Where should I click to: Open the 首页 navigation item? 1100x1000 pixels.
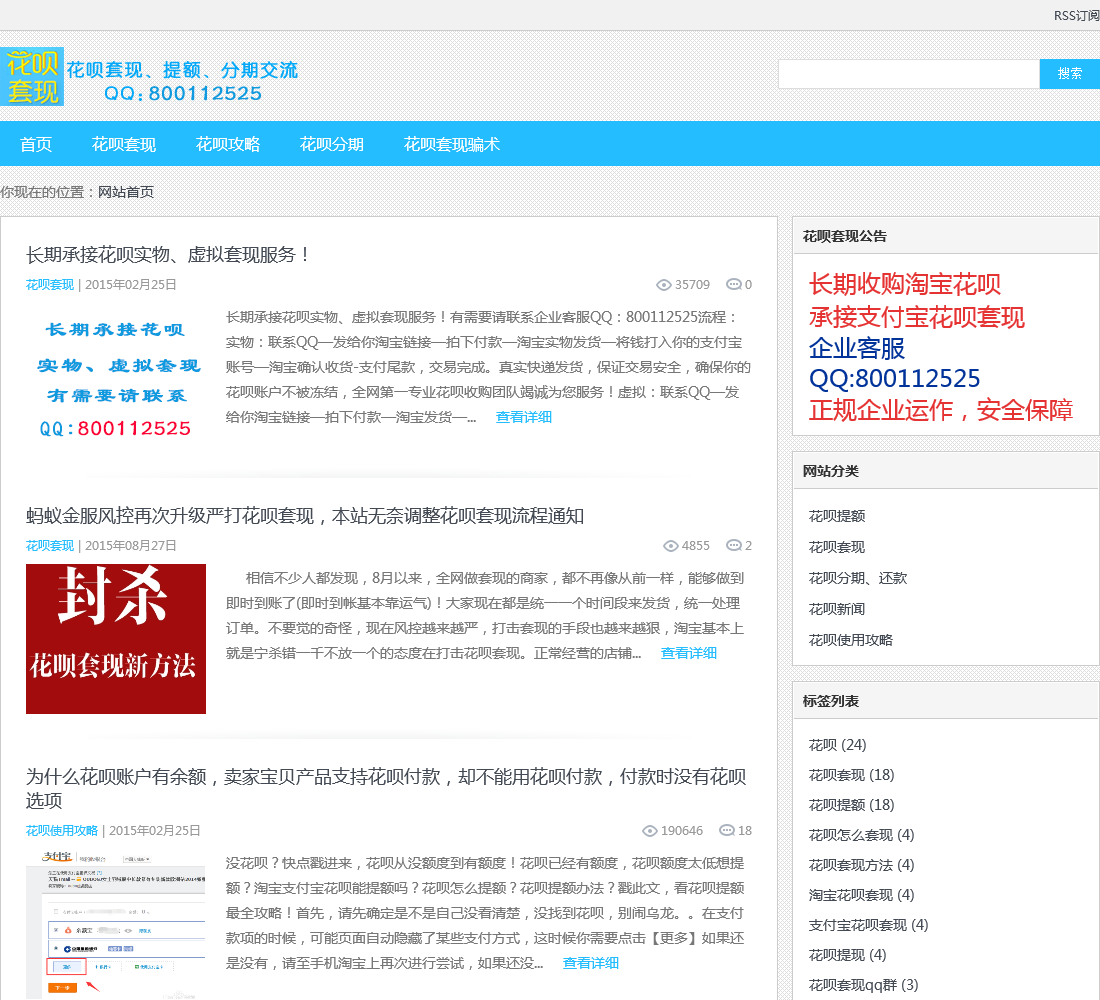36,144
